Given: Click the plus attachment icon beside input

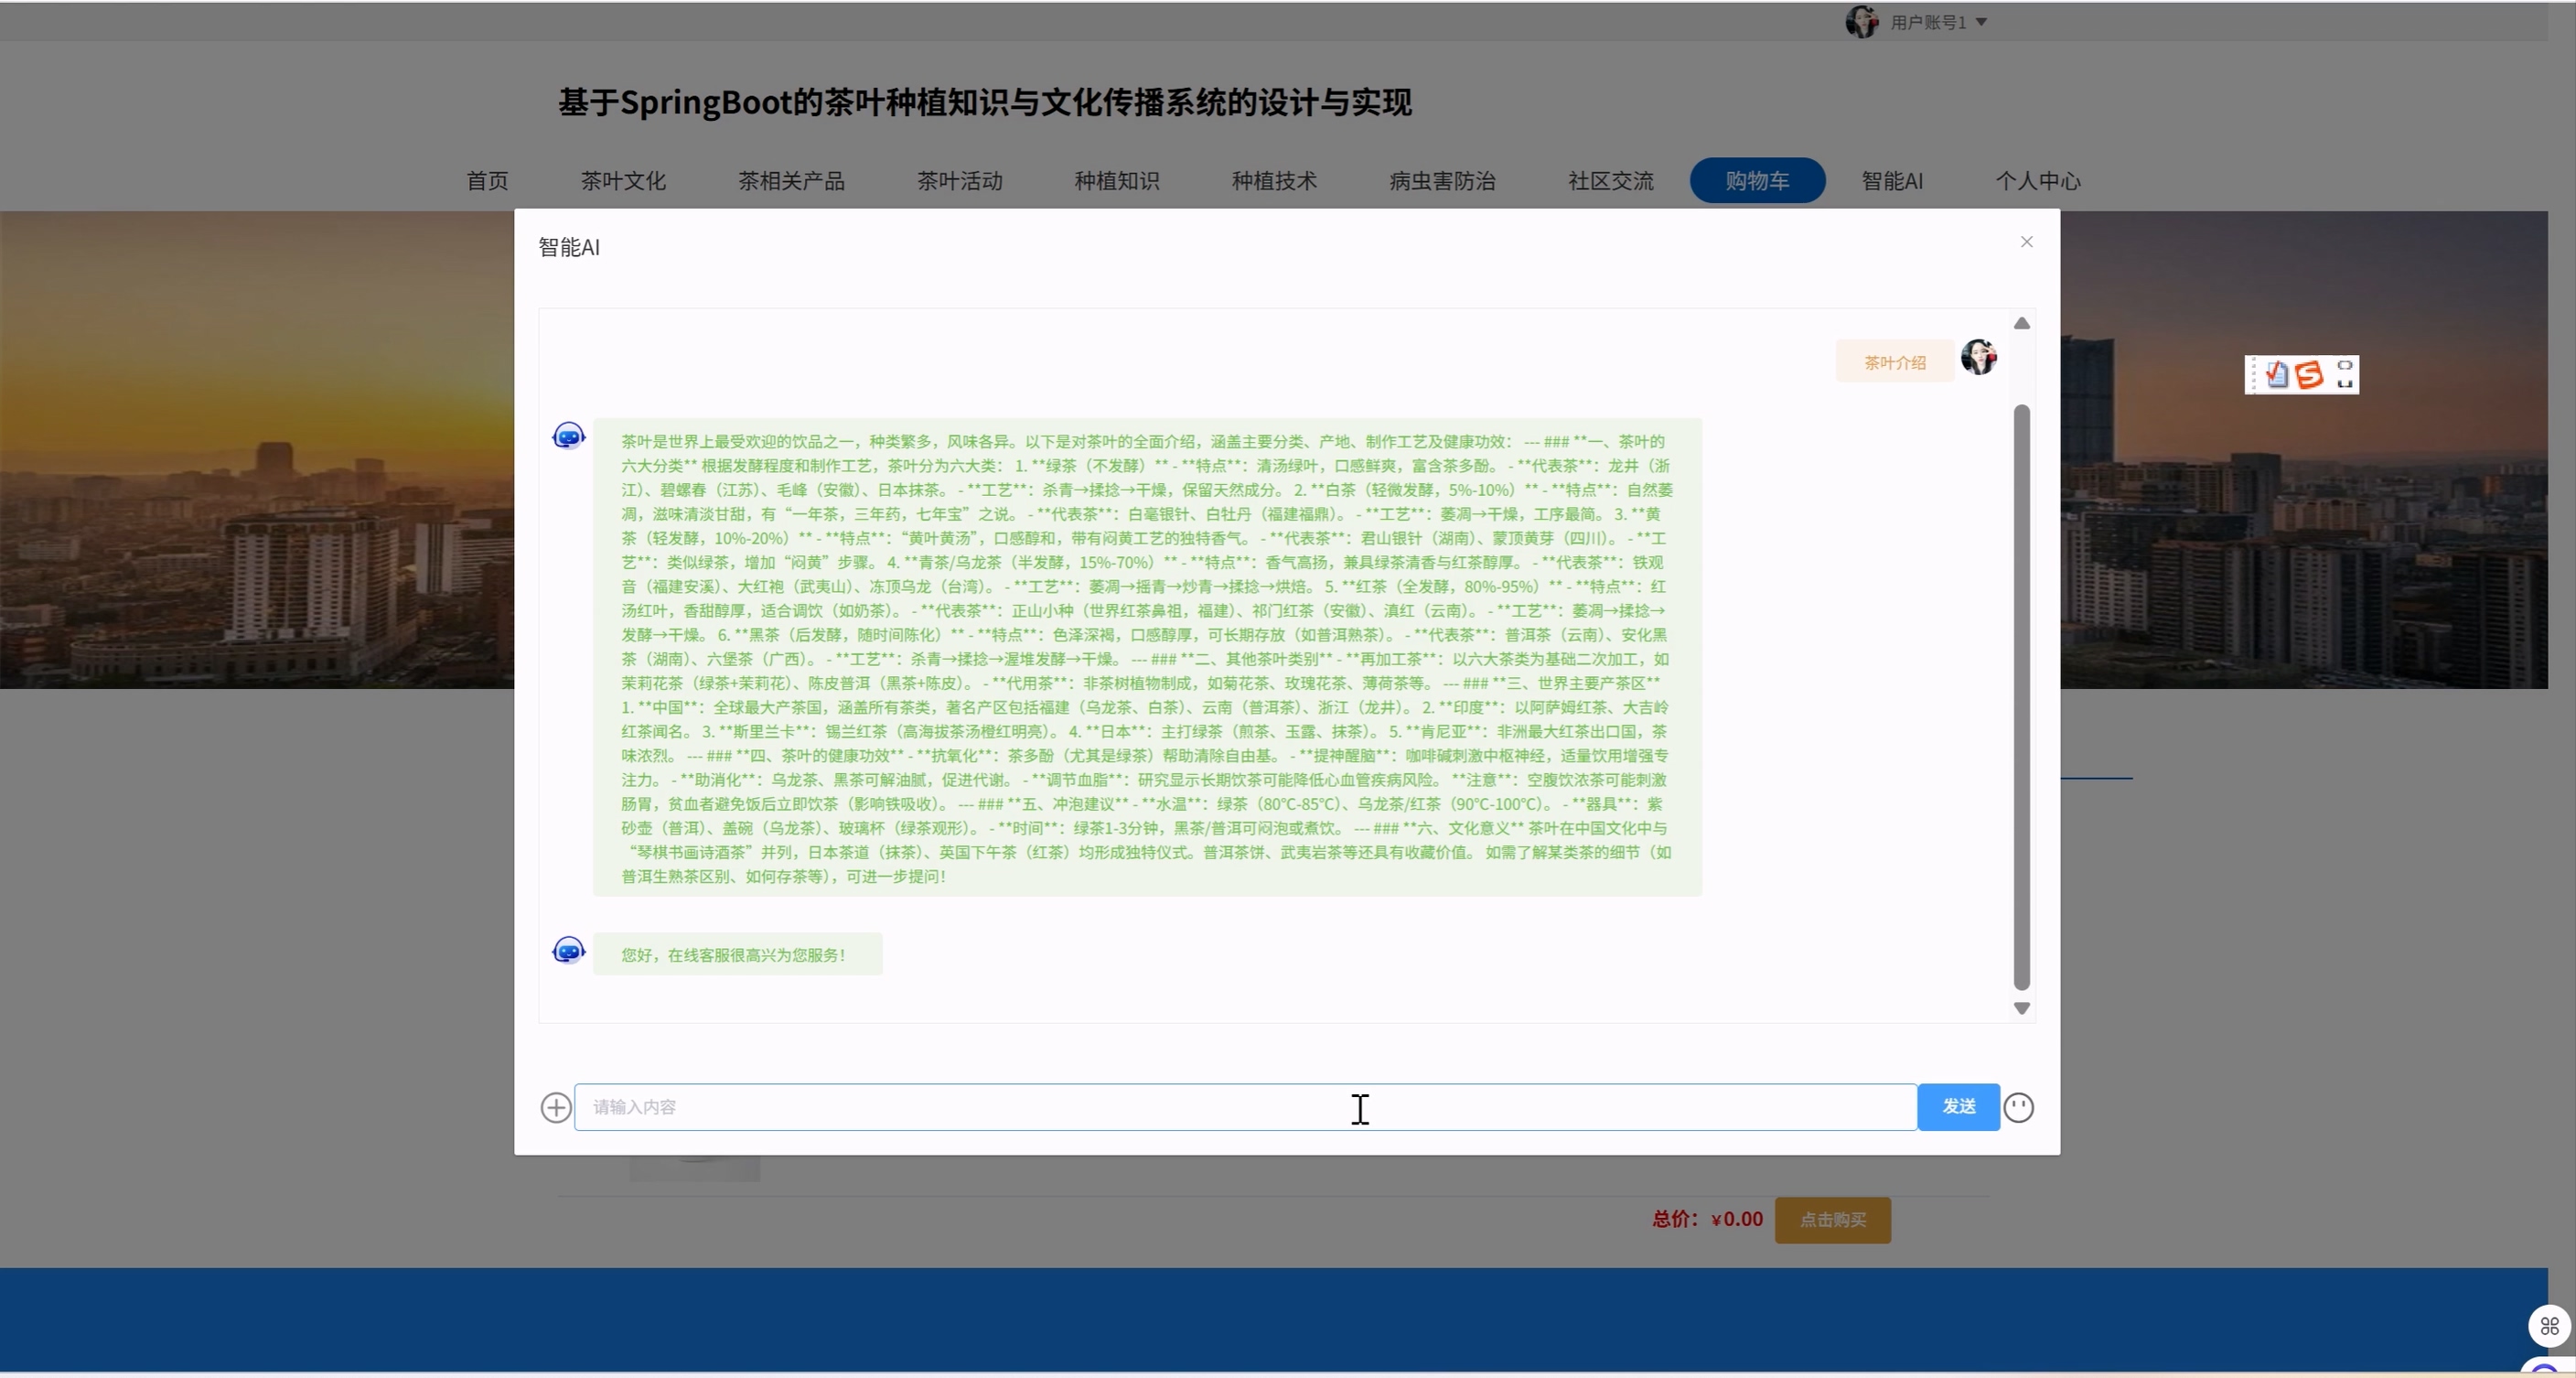Looking at the screenshot, I should 556,1107.
